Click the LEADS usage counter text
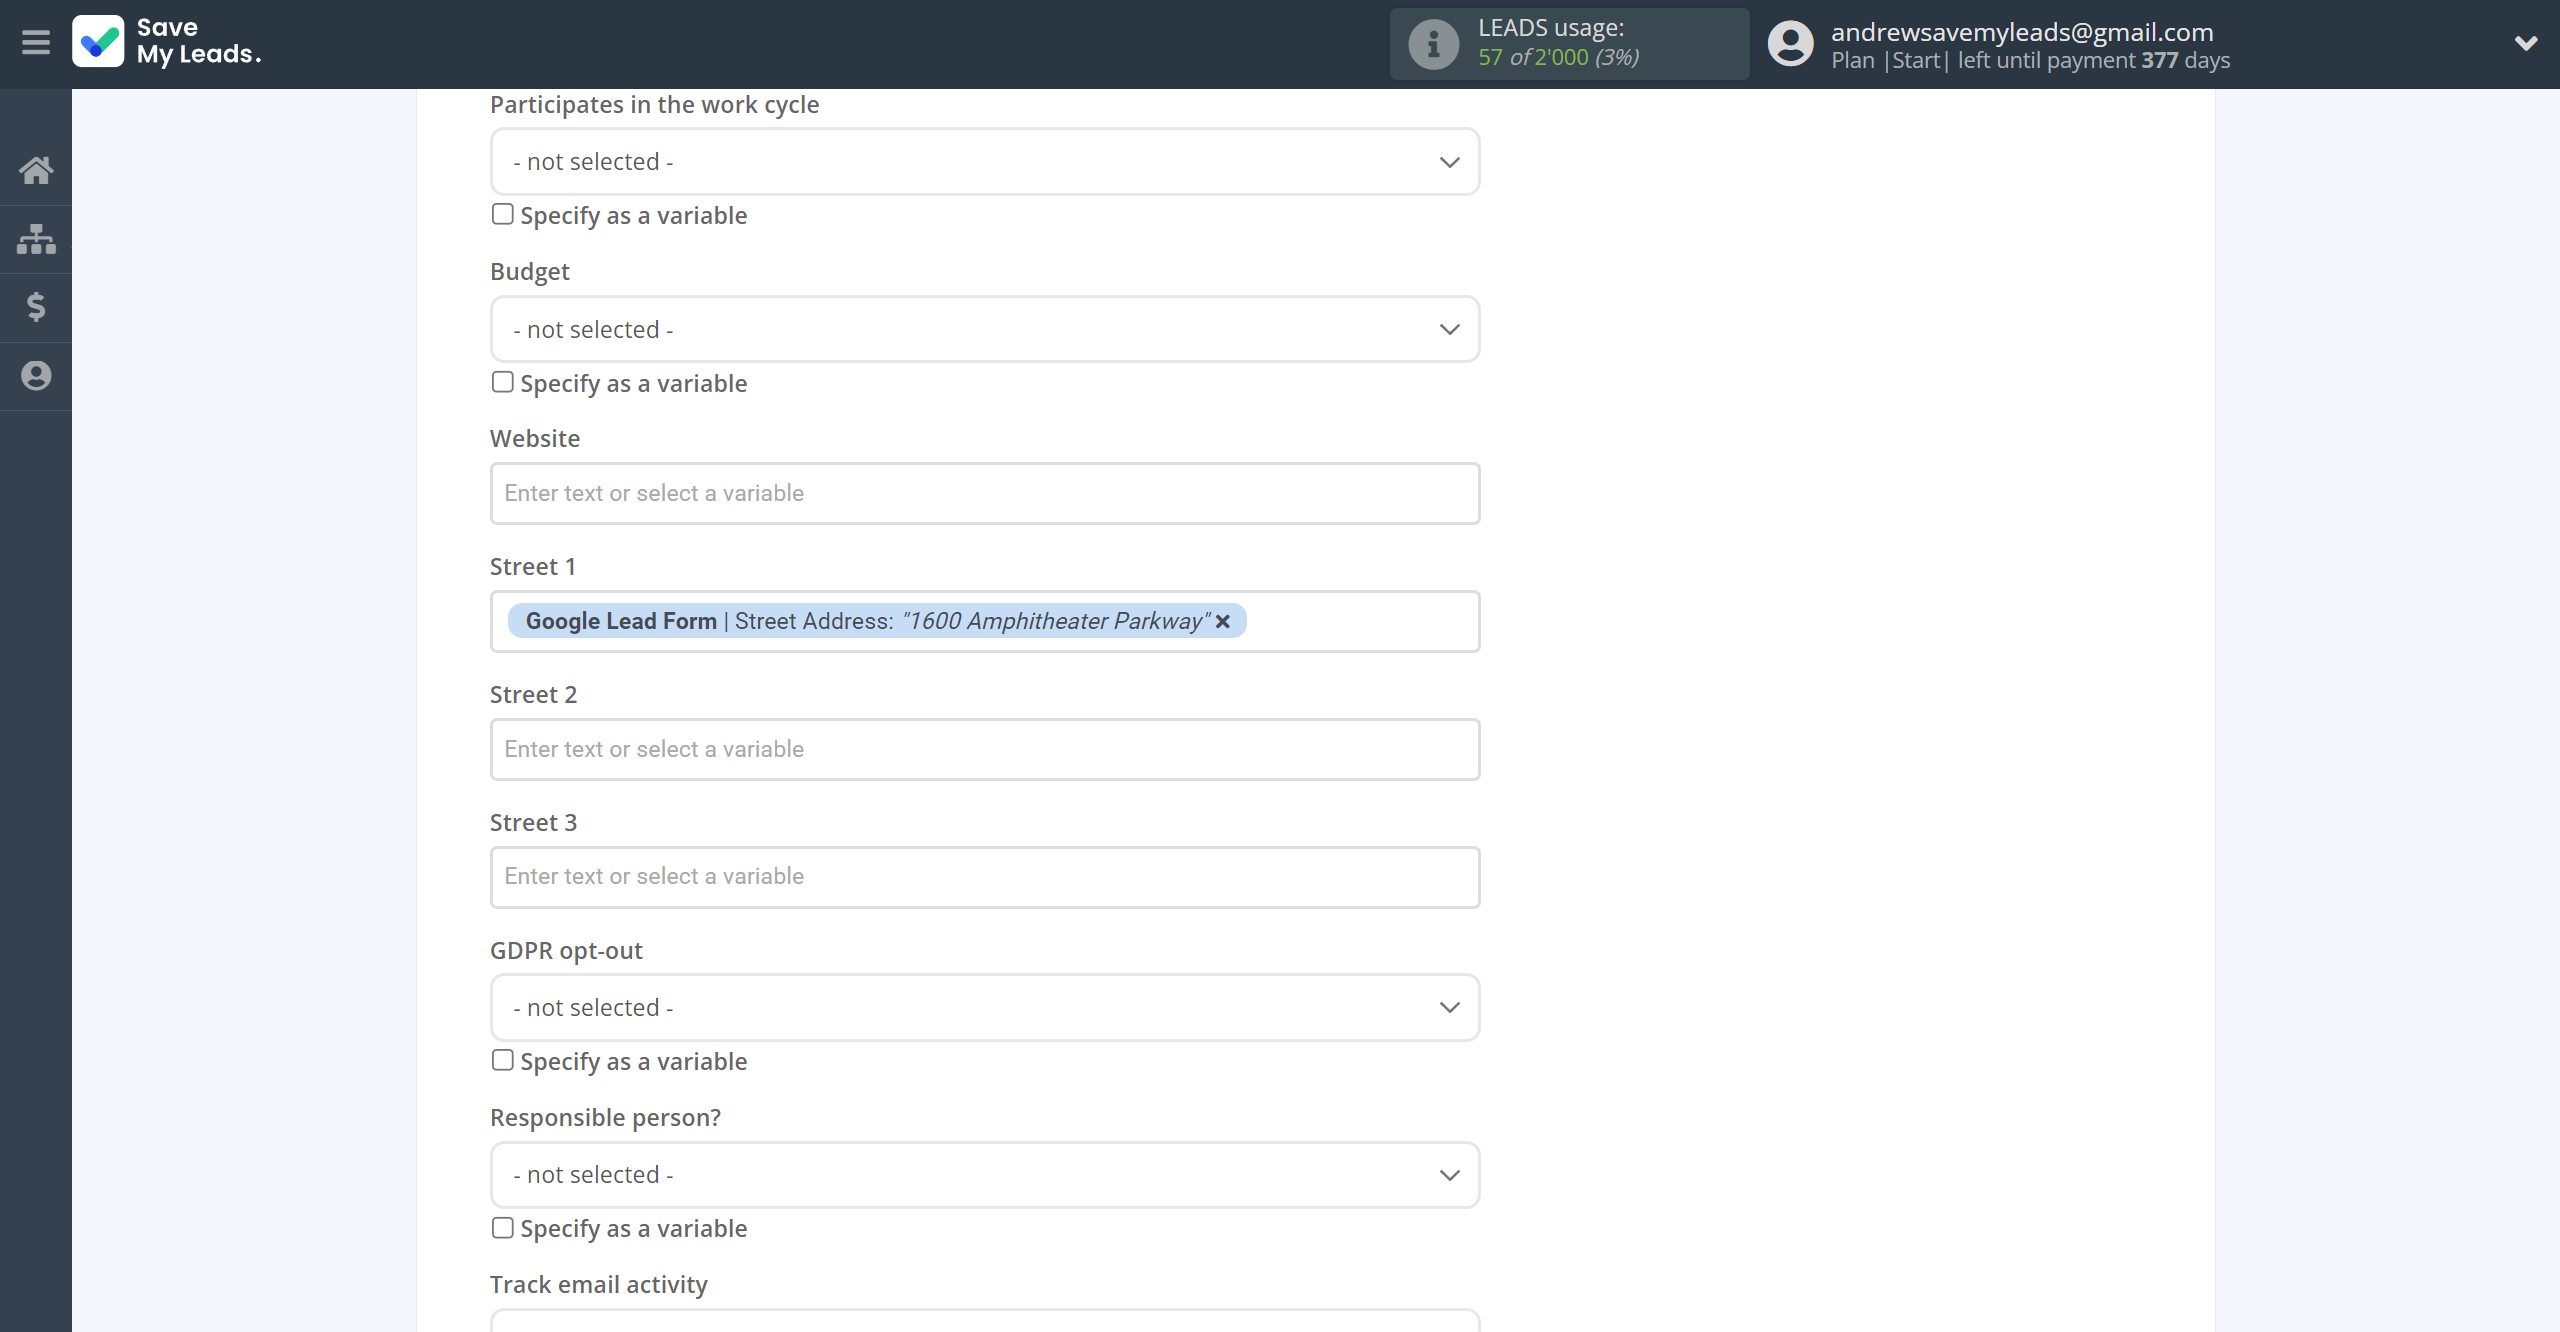This screenshot has width=2560, height=1332. click(x=1558, y=57)
